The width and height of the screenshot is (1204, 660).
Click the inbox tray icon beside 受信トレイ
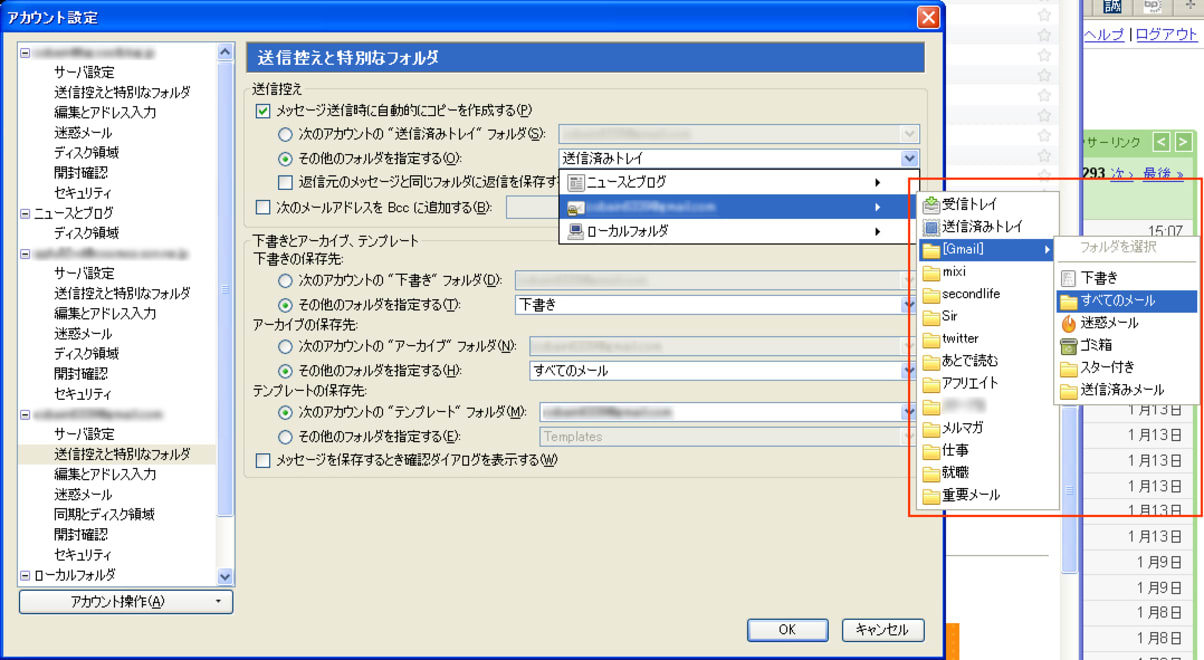coord(931,205)
